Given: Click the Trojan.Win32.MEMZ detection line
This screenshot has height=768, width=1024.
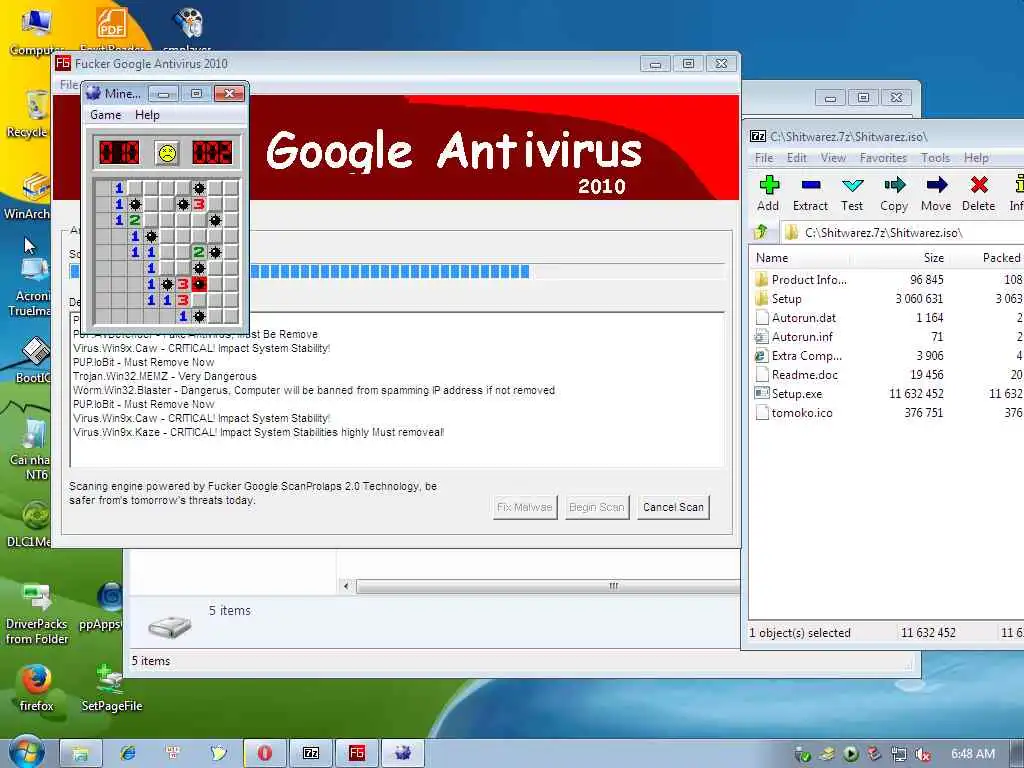Looking at the screenshot, I should pyautogui.click(x=165, y=376).
